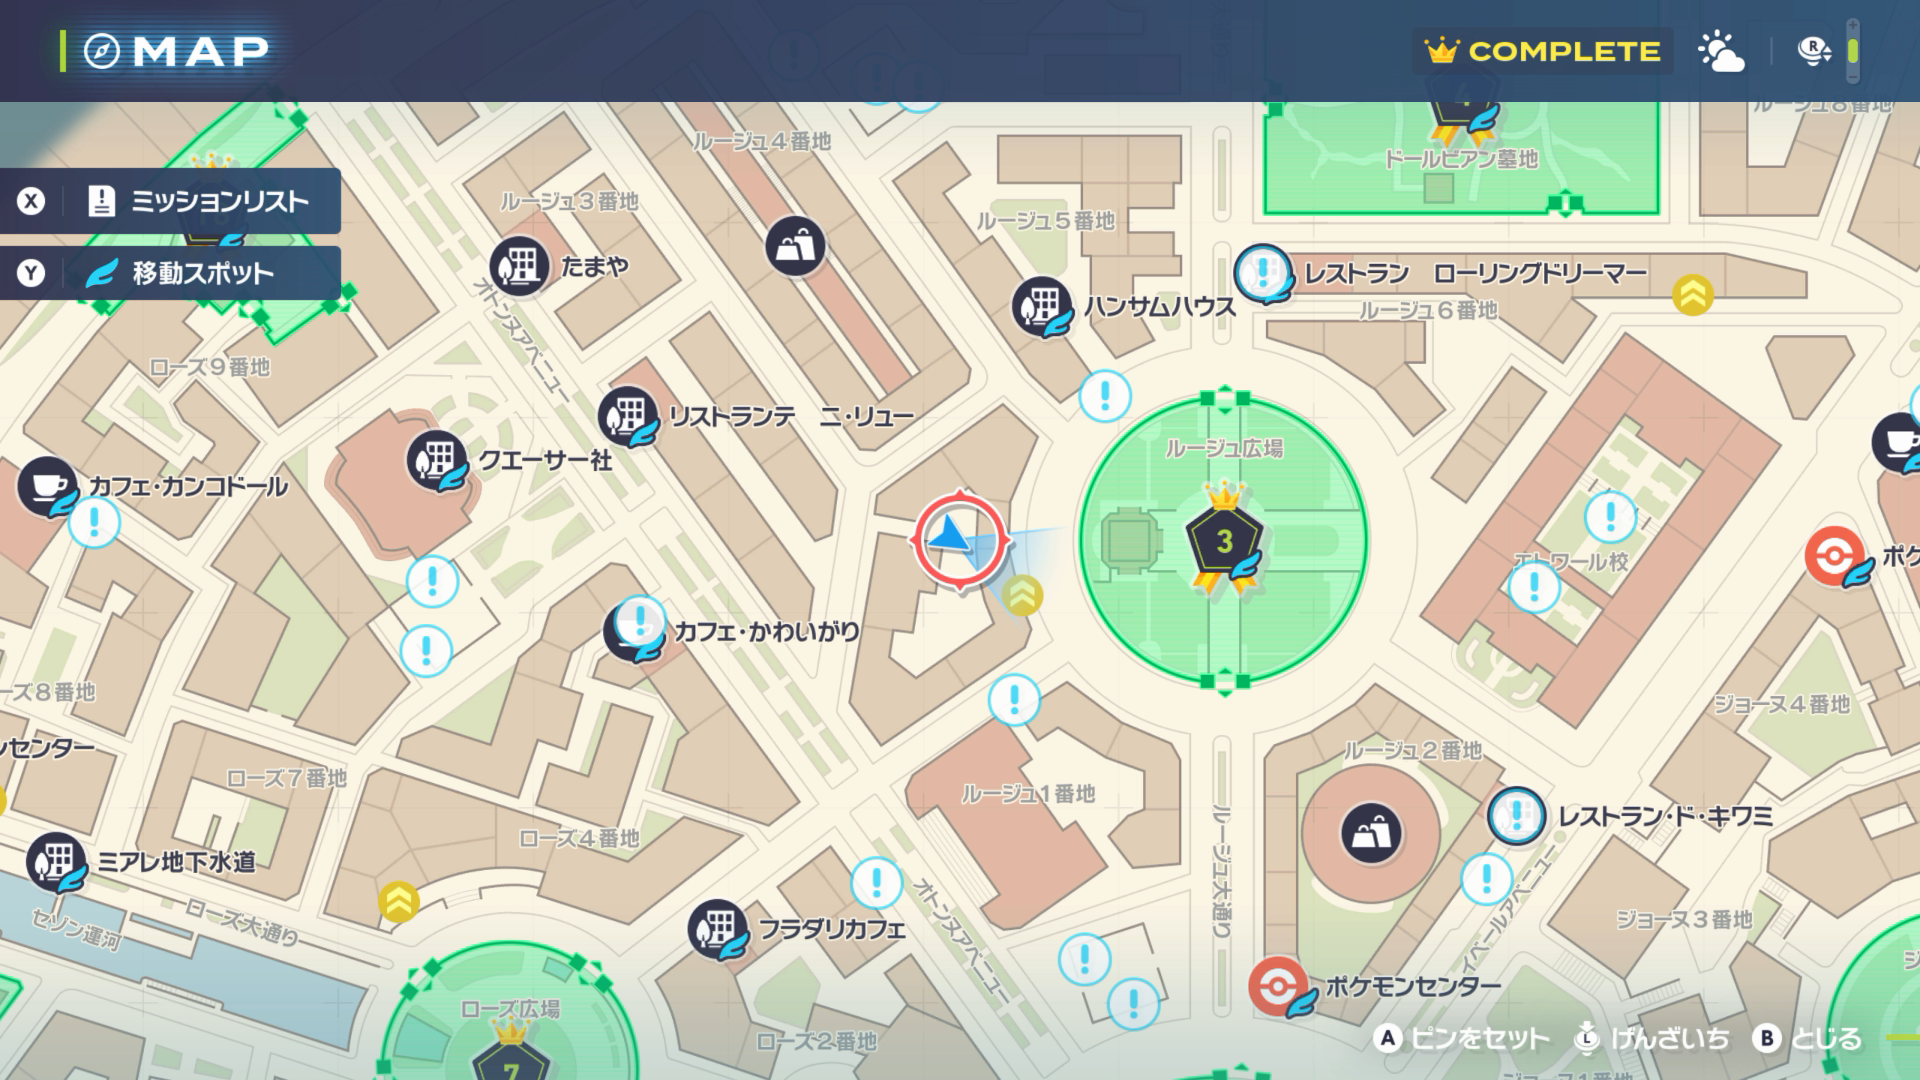Click the yellow chevron marker on ローズ大通り
1920x1080 pixels.
tap(398, 902)
